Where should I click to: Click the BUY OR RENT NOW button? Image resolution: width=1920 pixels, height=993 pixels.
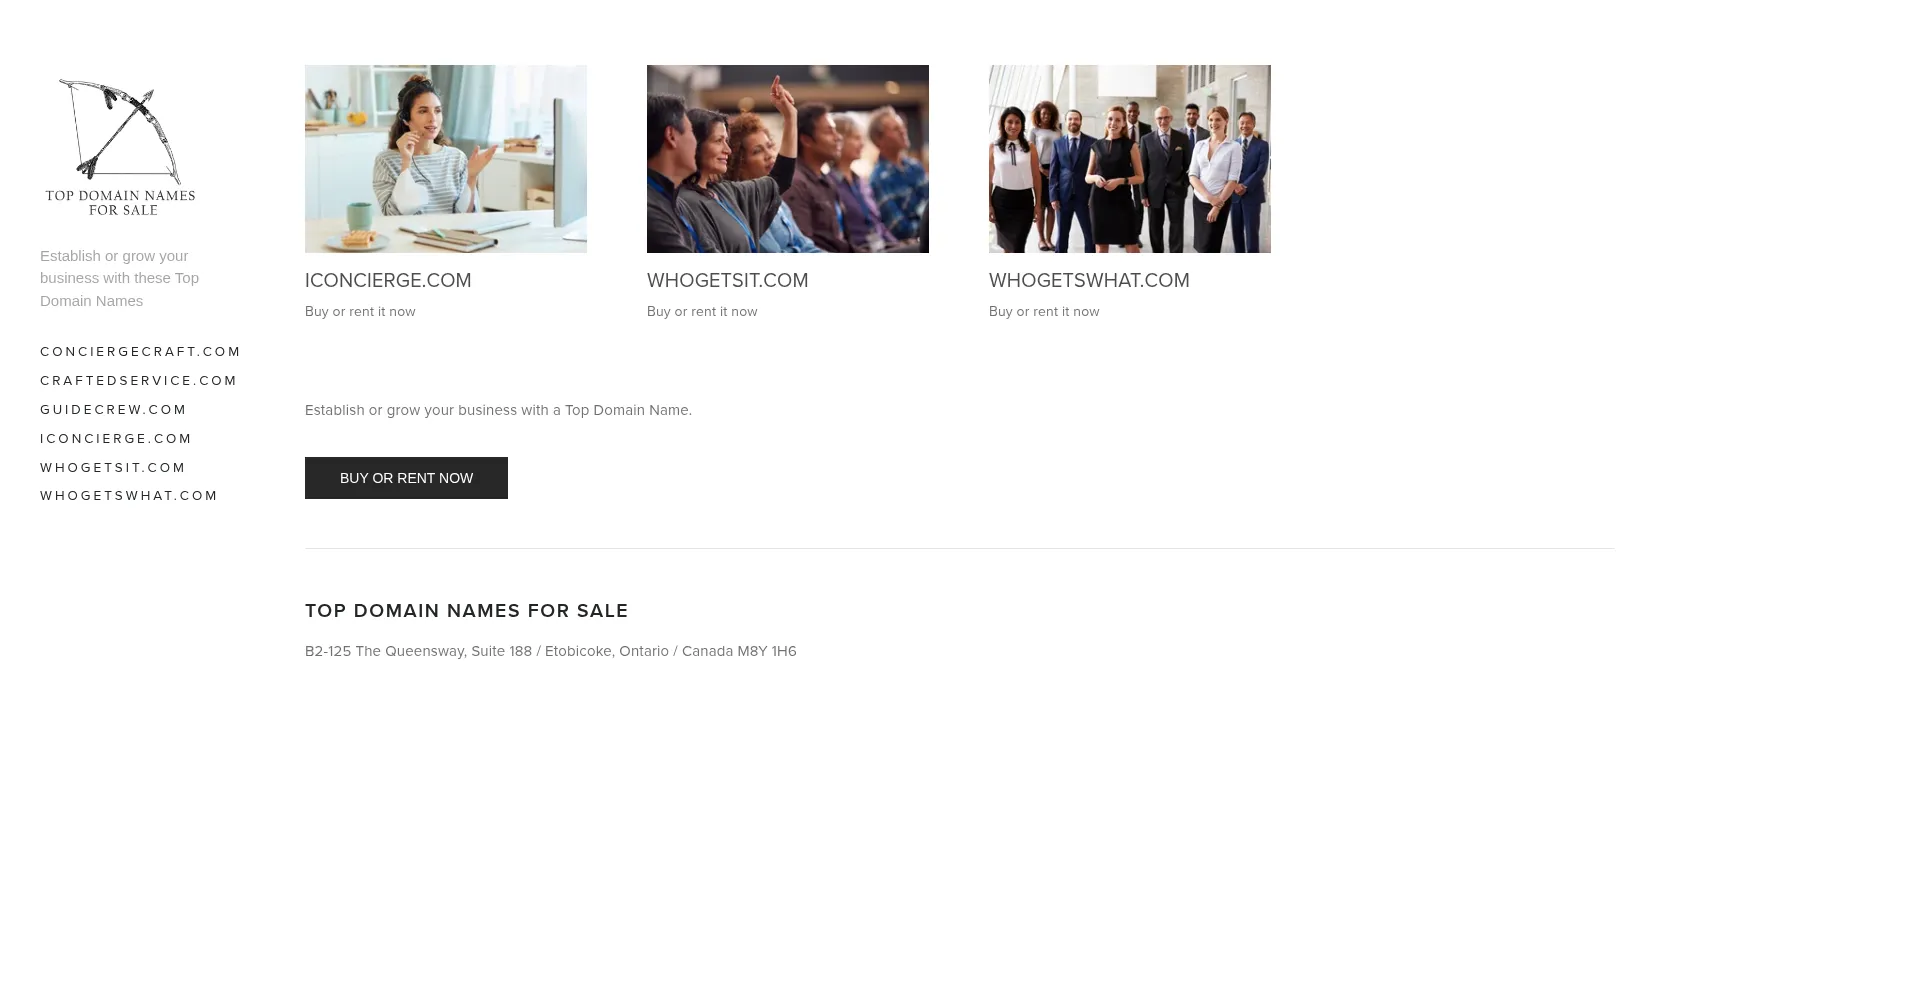click(x=406, y=478)
